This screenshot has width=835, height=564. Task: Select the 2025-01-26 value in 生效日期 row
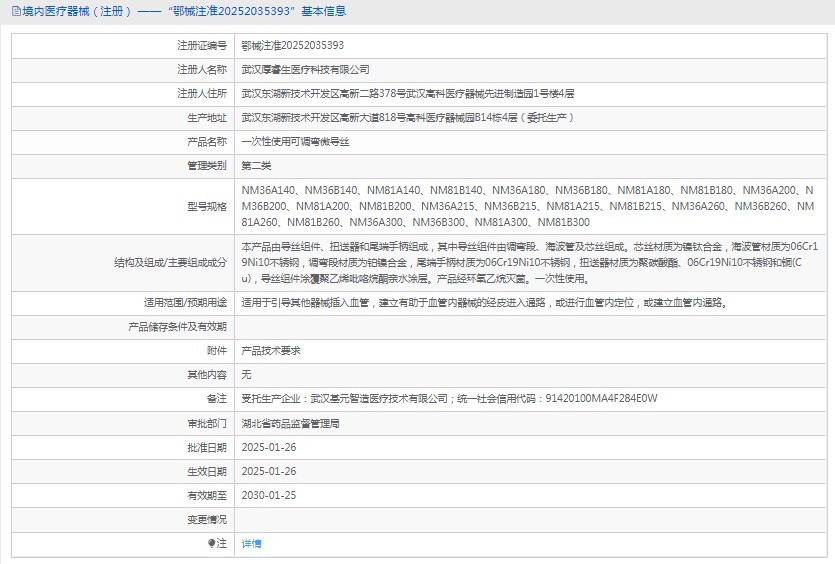click(269, 471)
